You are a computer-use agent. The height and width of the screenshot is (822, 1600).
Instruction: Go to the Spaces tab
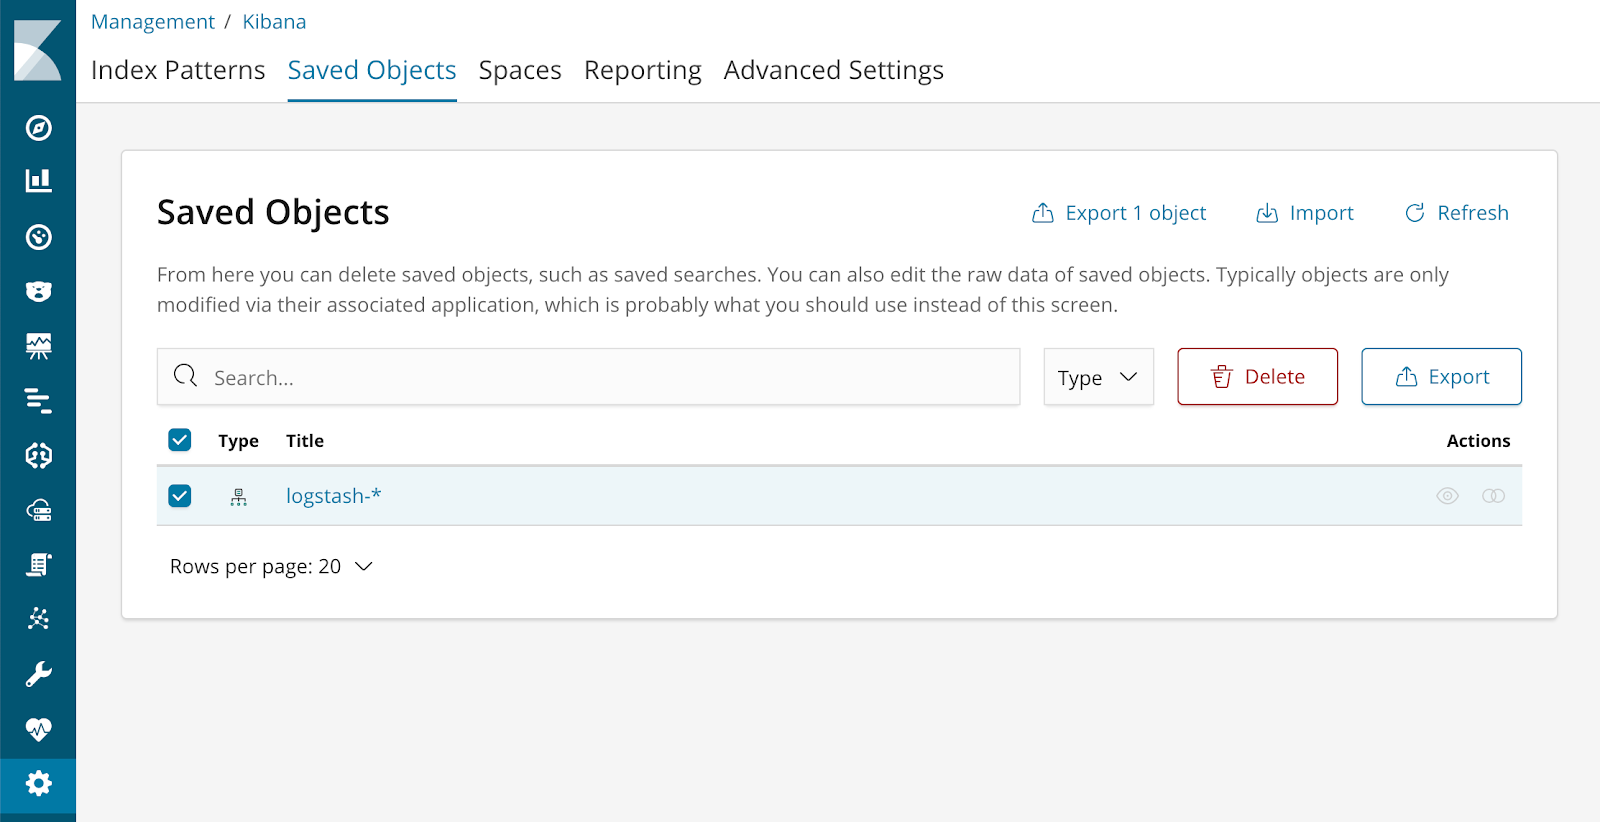(x=520, y=70)
